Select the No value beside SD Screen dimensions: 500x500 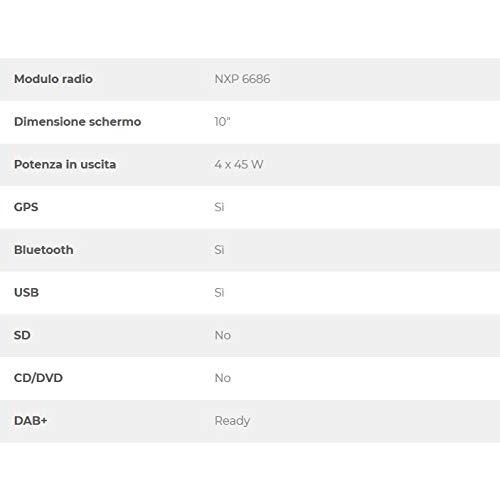coord(223,335)
